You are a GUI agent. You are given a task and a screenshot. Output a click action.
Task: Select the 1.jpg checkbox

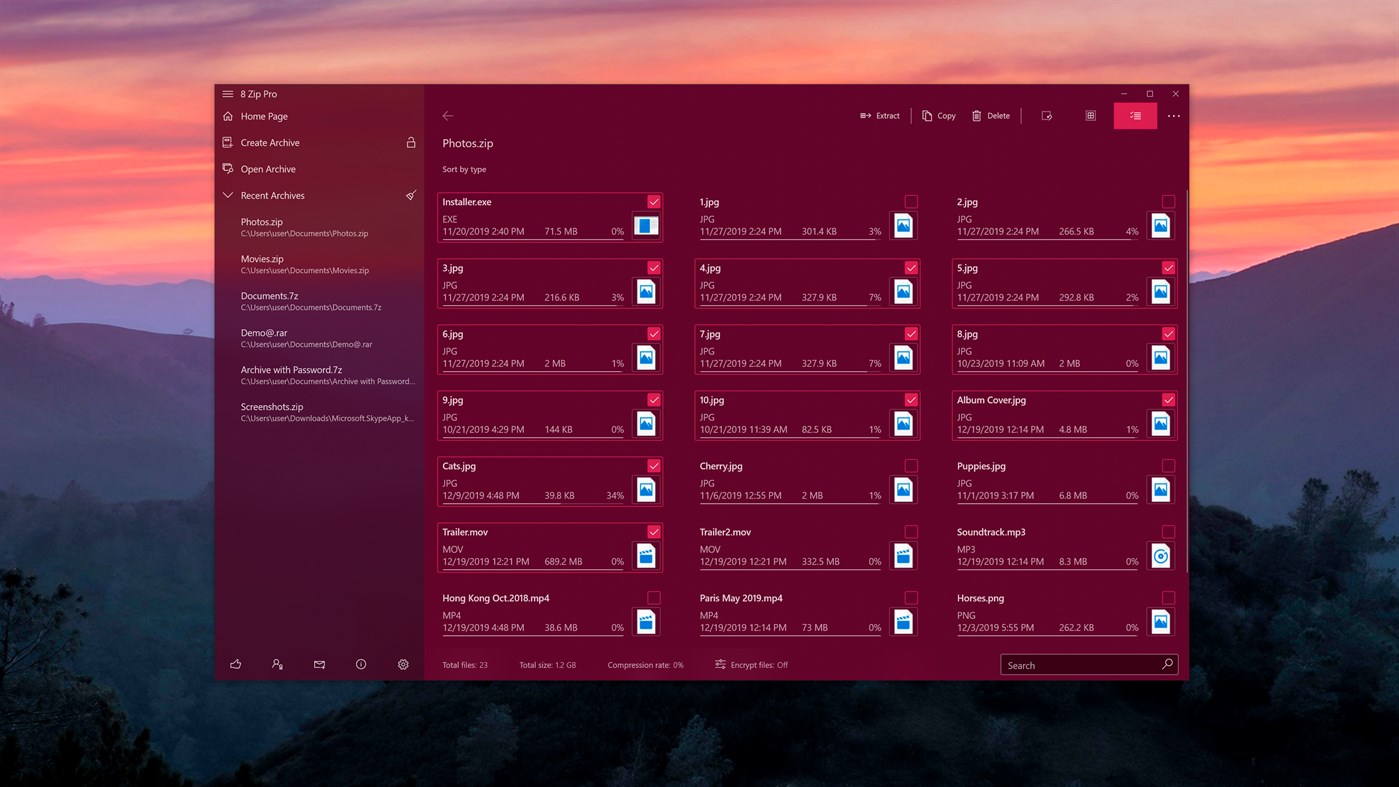(x=910, y=201)
